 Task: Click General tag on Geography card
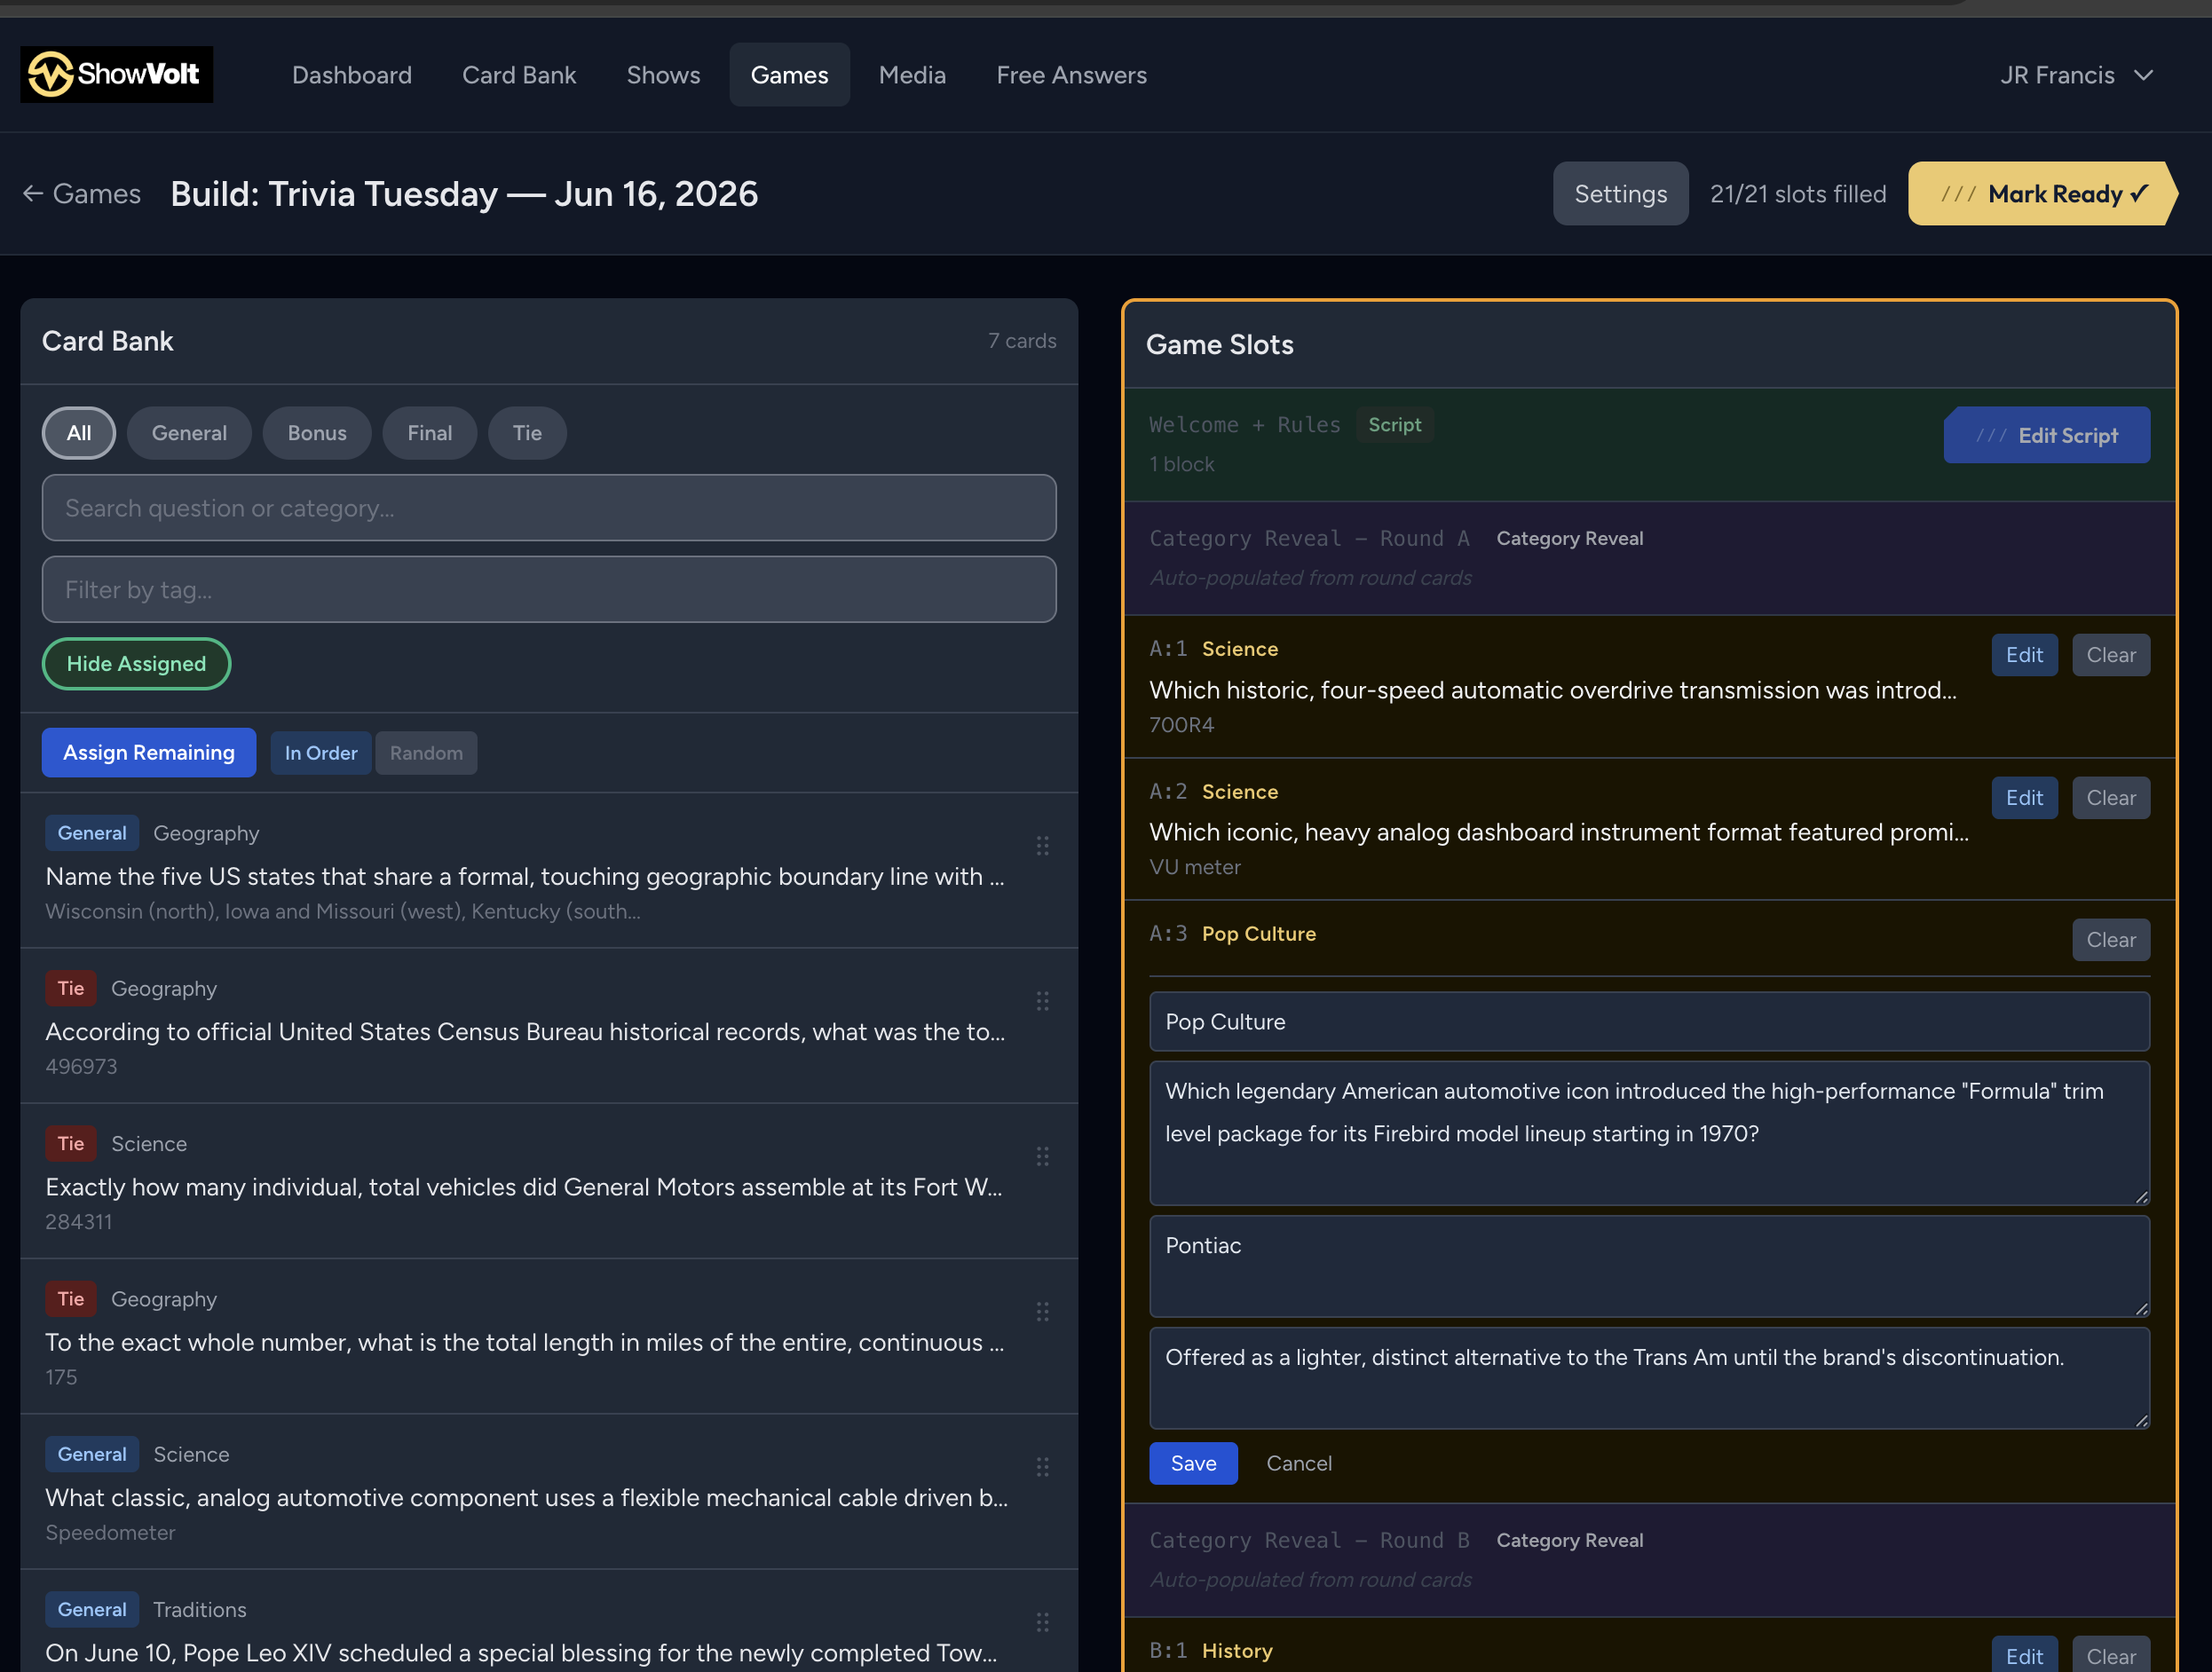click(92, 833)
